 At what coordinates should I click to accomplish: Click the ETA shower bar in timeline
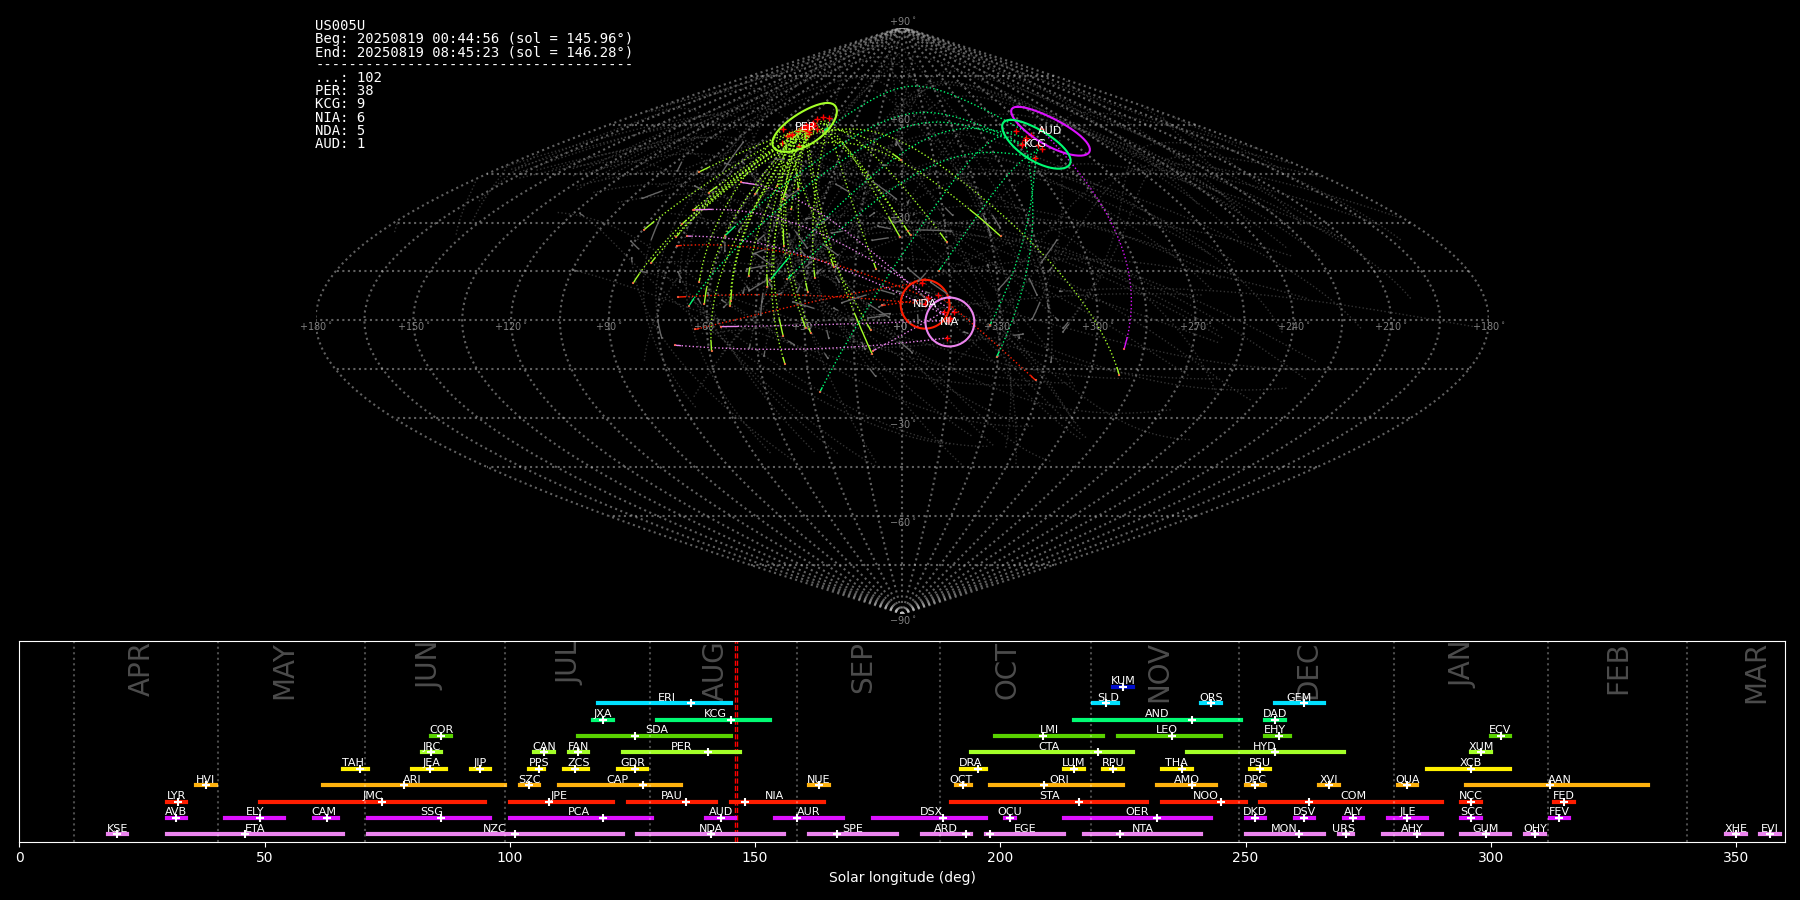pos(255,834)
